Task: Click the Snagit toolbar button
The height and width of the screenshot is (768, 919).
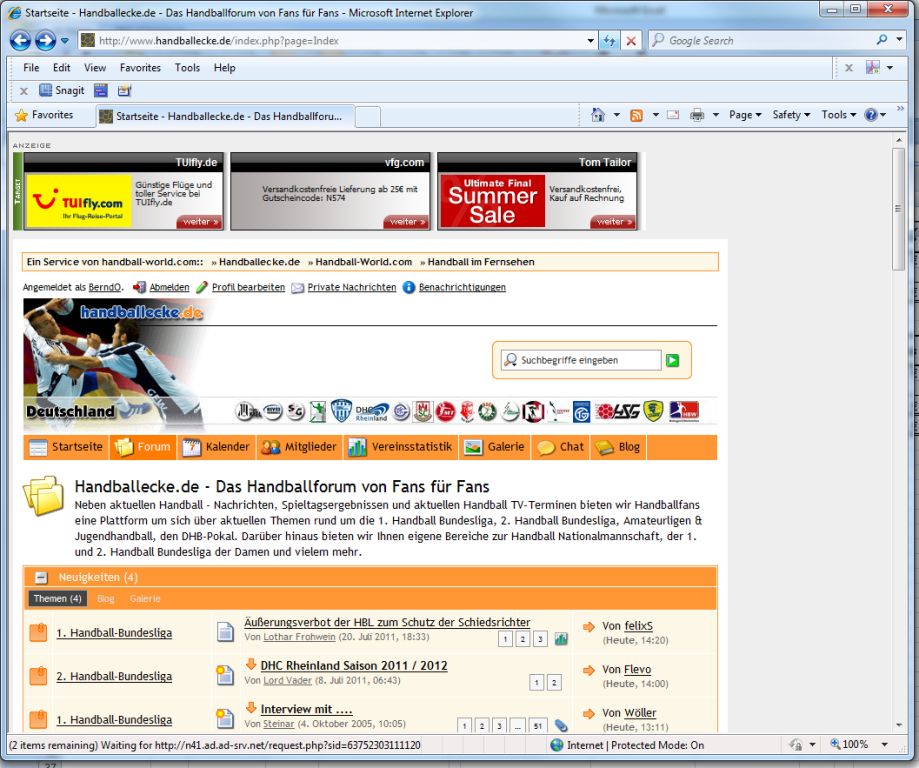Action: 62,90
